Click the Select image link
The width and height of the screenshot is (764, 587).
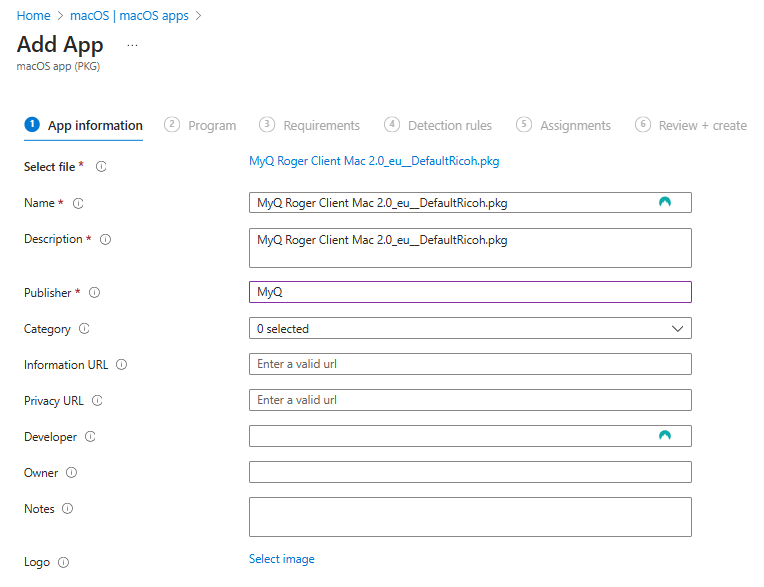point(281,559)
